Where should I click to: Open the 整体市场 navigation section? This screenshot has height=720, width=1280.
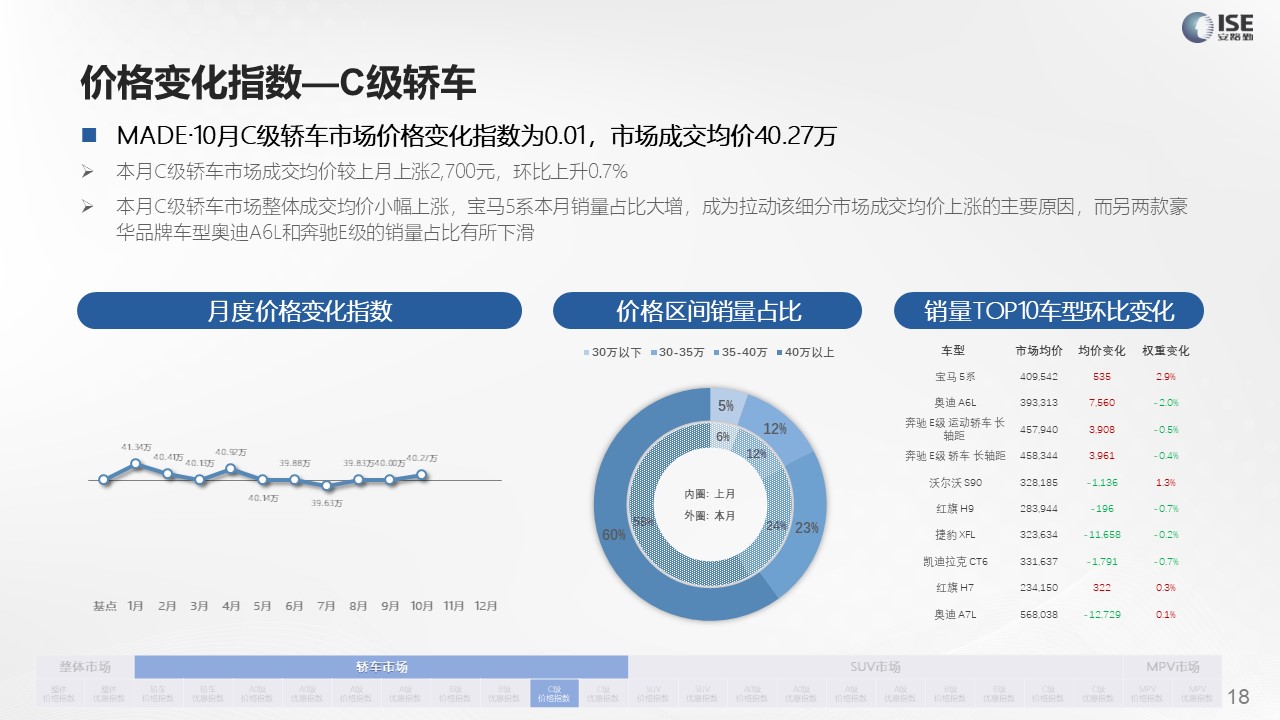(x=85, y=667)
